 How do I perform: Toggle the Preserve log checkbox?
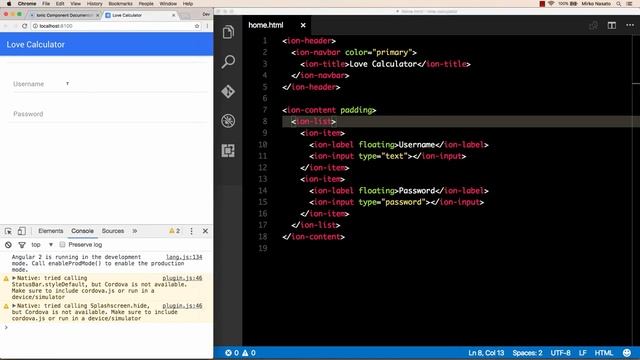tap(62, 244)
